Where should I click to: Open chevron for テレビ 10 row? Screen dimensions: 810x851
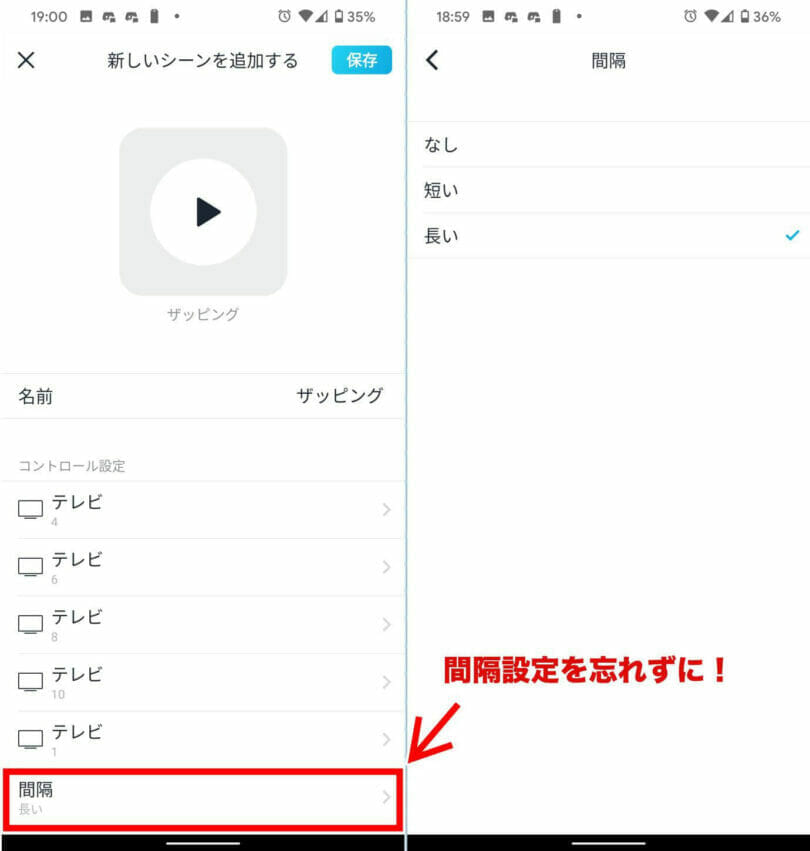(387, 682)
